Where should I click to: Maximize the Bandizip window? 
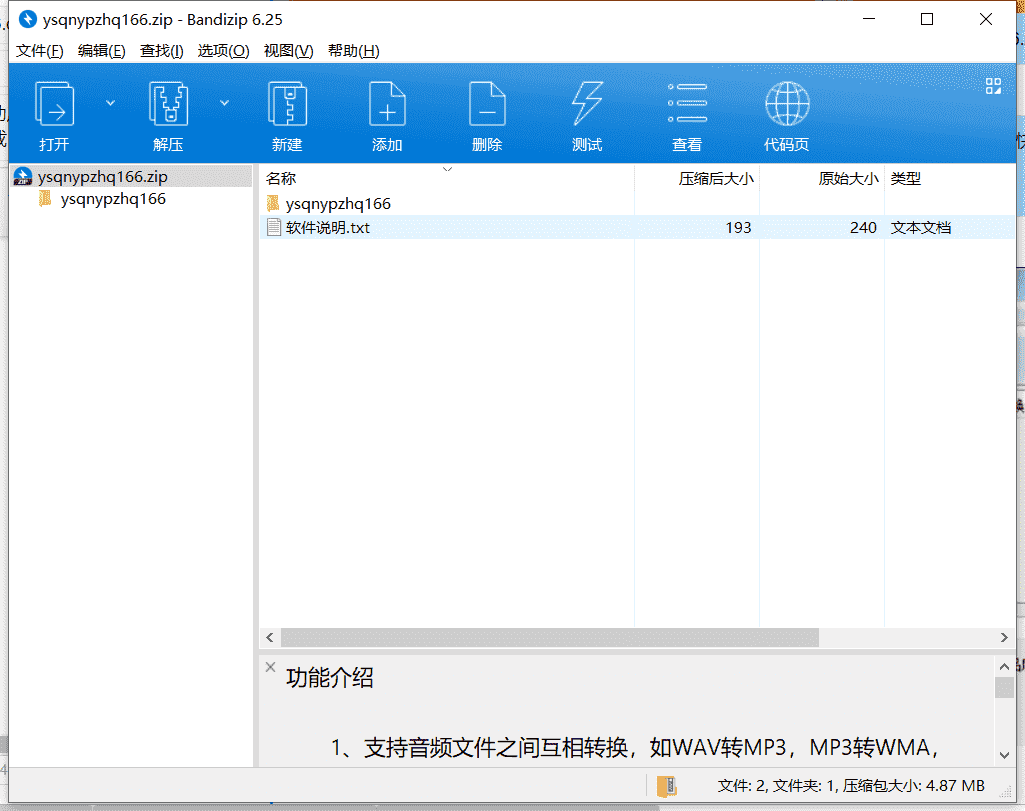pyautogui.click(x=927, y=20)
